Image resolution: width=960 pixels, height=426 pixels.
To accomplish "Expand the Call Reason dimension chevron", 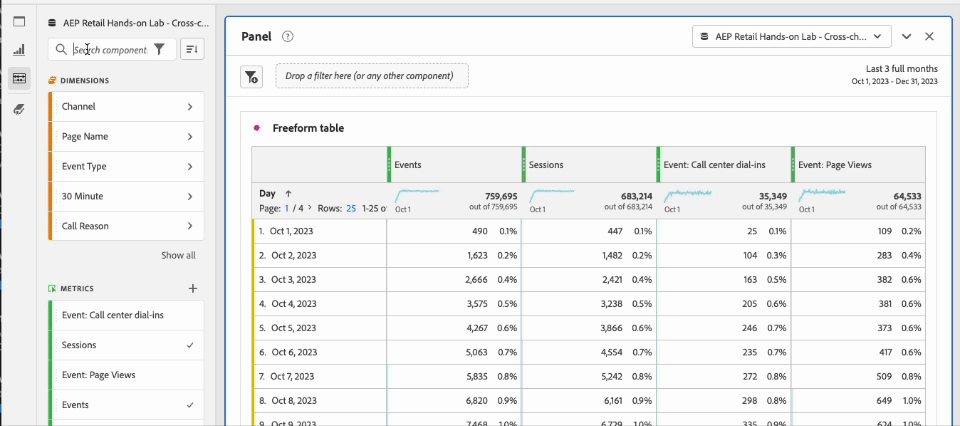I will (190, 226).
